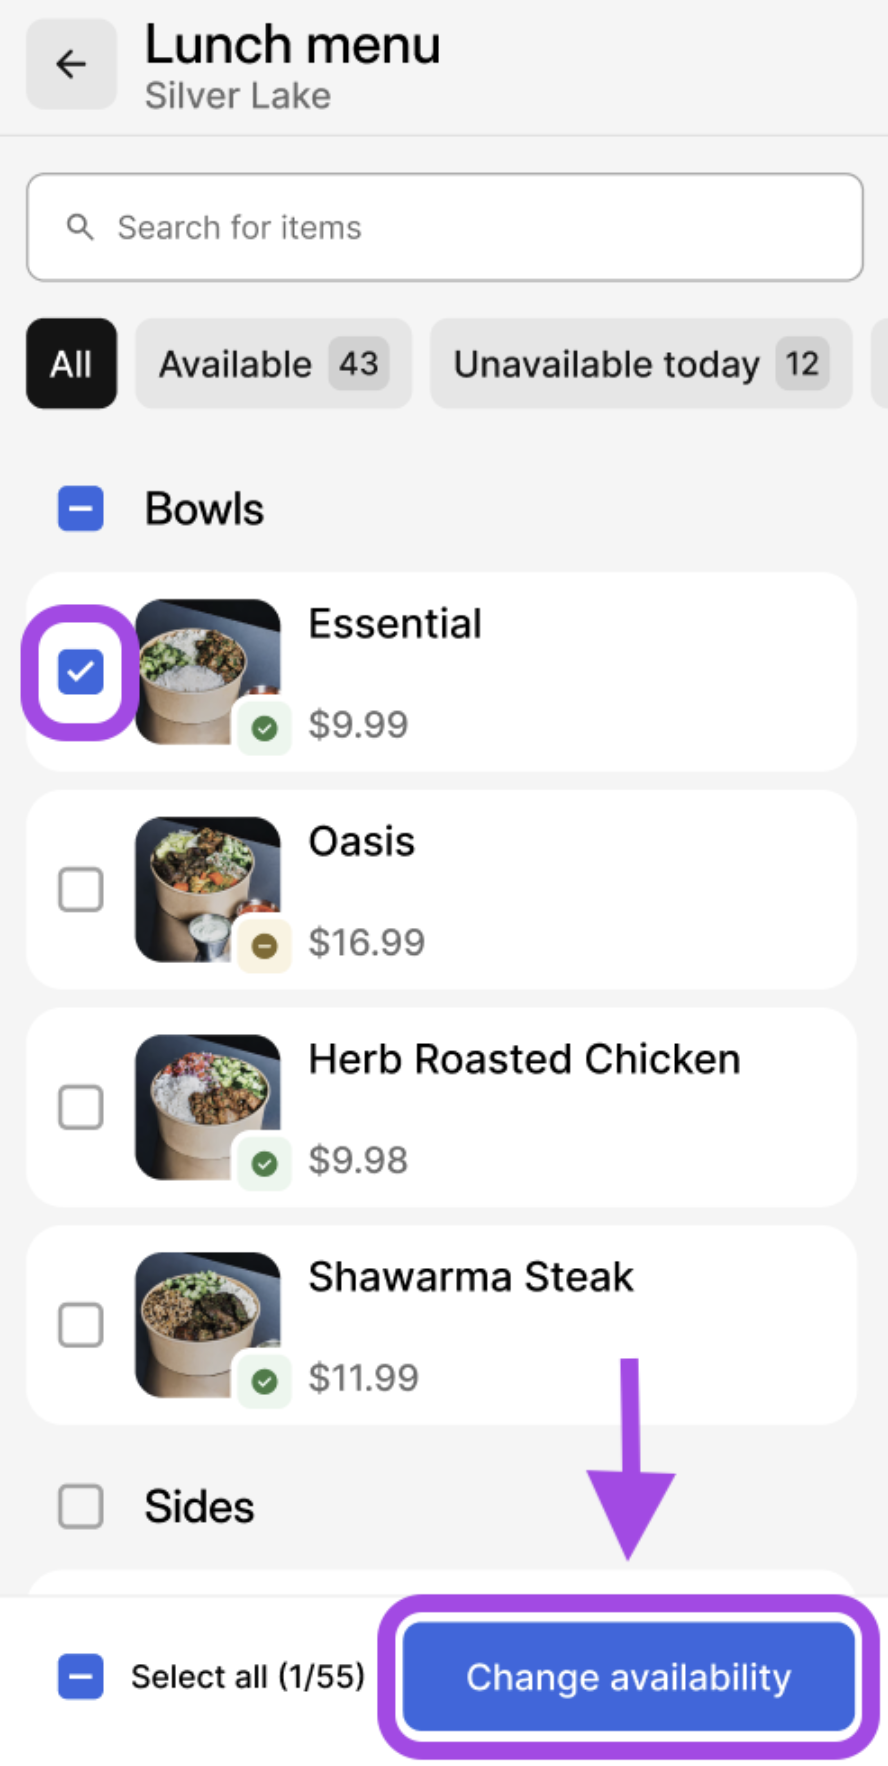Switch to the All filter tab
The image size is (888, 1766).
point(71,364)
